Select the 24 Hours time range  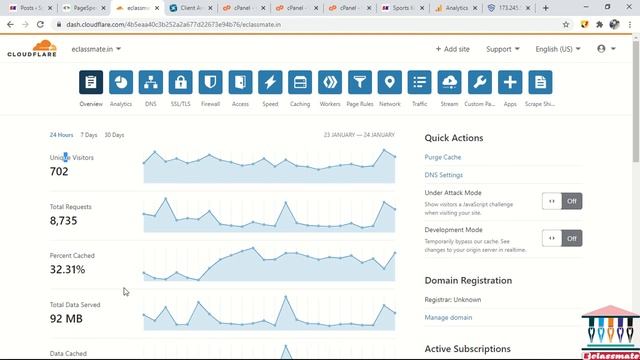pos(62,135)
